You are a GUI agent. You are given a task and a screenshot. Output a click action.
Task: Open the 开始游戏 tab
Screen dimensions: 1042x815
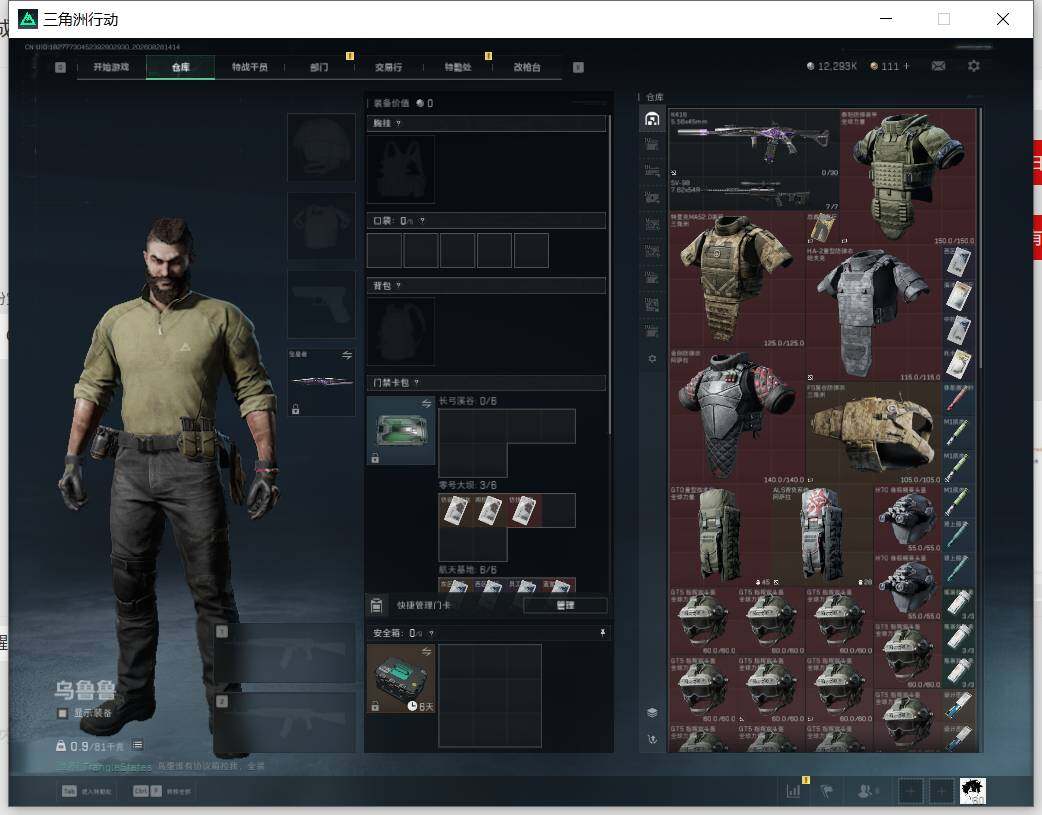click(111, 67)
